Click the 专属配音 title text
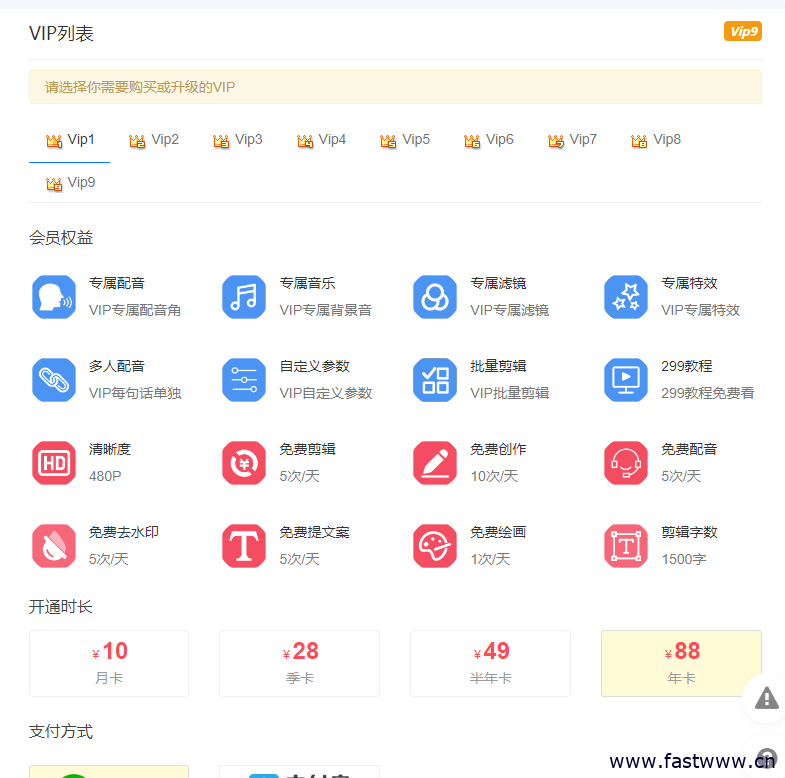The width and height of the screenshot is (785, 778). [117, 283]
